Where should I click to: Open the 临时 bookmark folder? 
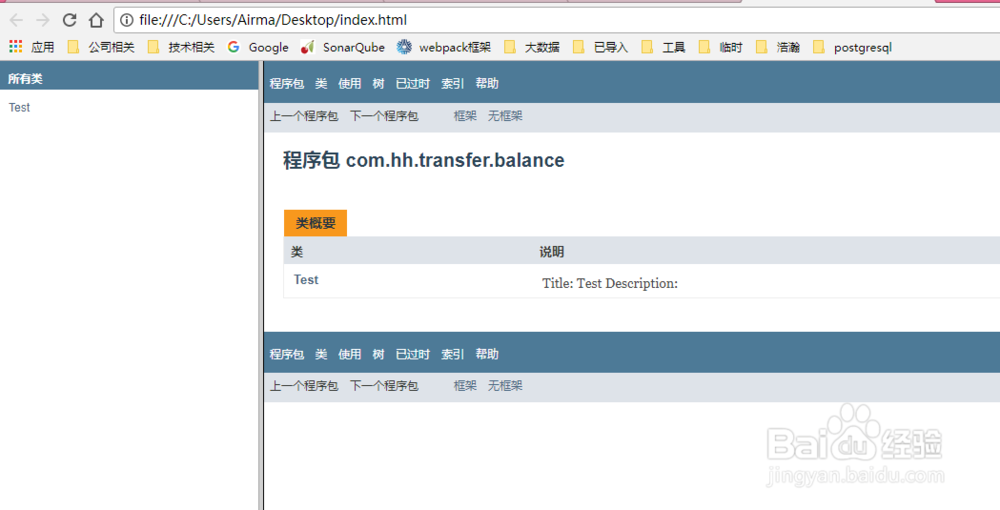click(x=721, y=47)
